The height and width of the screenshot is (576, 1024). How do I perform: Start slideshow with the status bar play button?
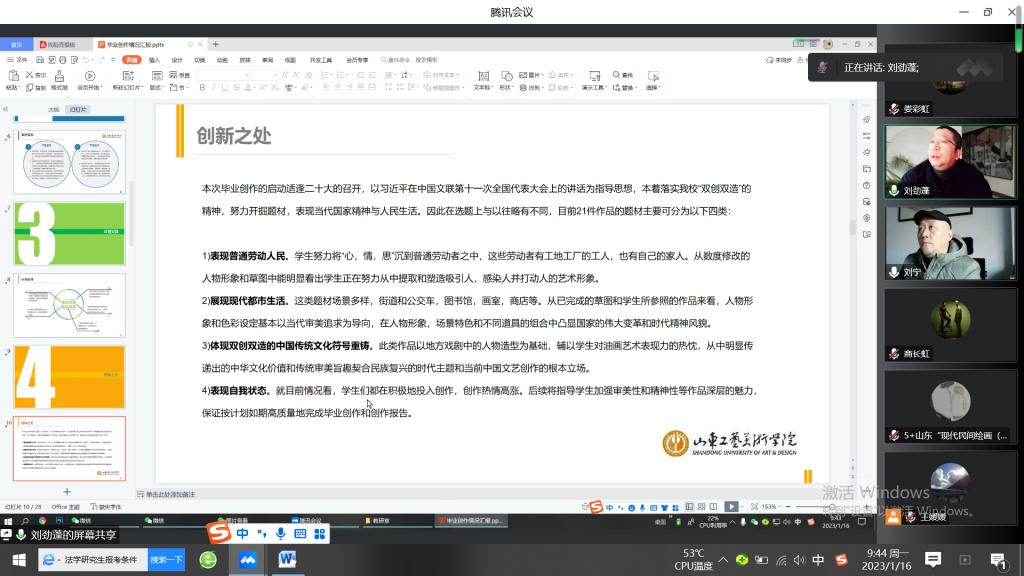pos(731,507)
